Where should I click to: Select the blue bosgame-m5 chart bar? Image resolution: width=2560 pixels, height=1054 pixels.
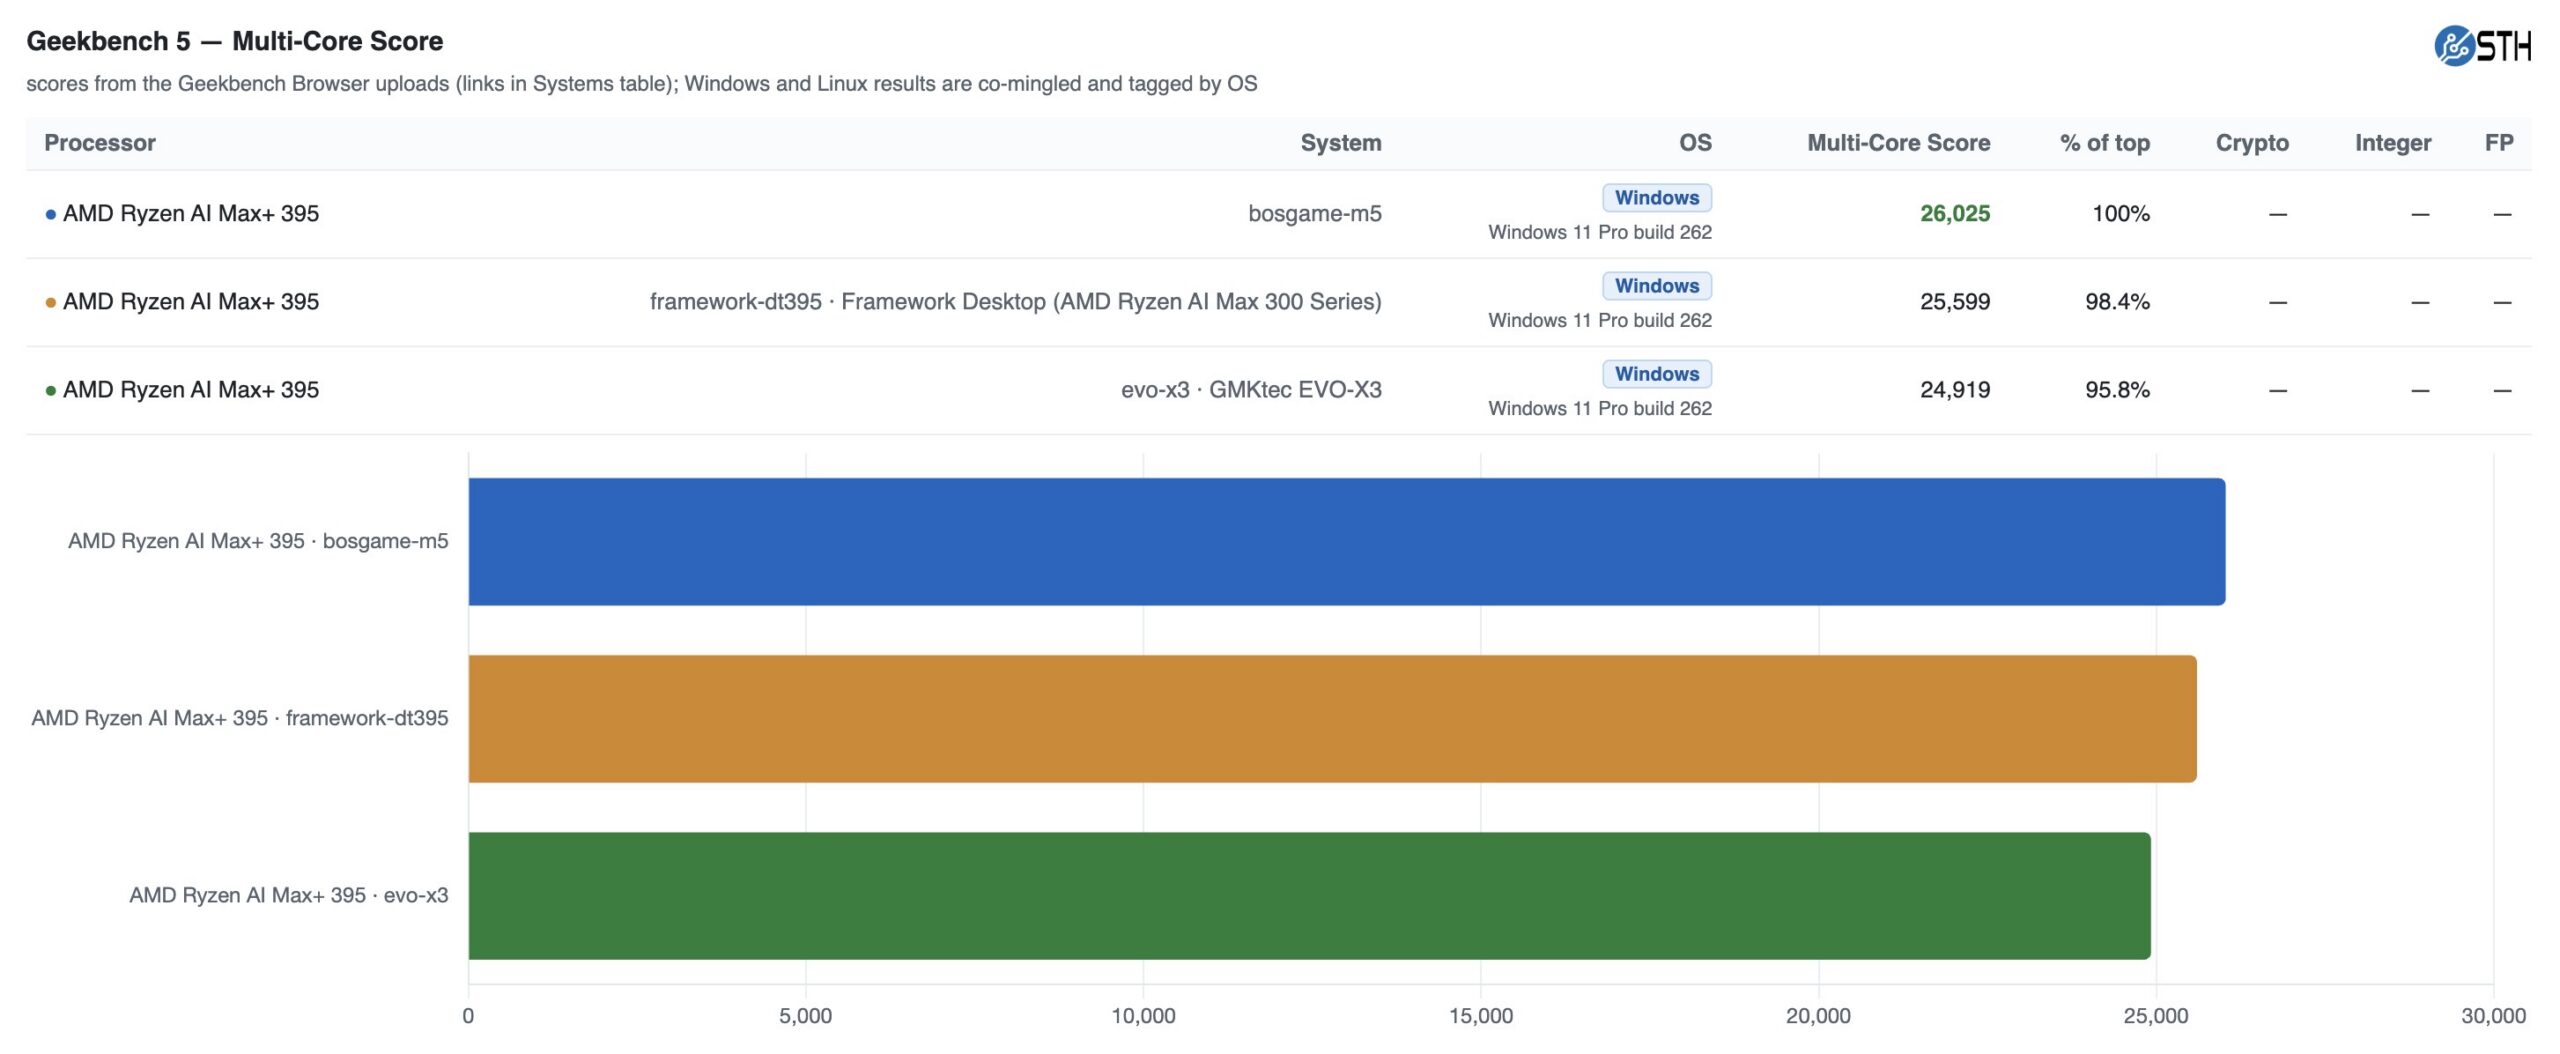(x=1347, y=542)
